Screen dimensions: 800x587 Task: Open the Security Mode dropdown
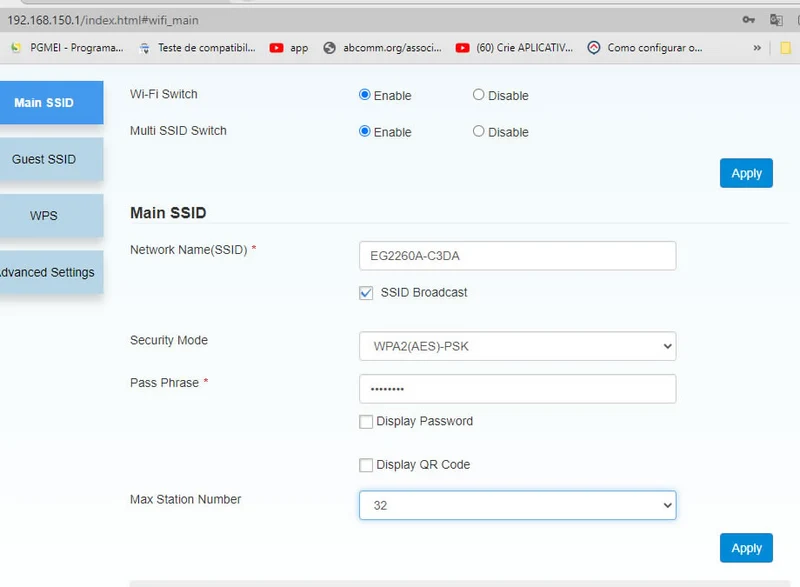coord(517,346)
